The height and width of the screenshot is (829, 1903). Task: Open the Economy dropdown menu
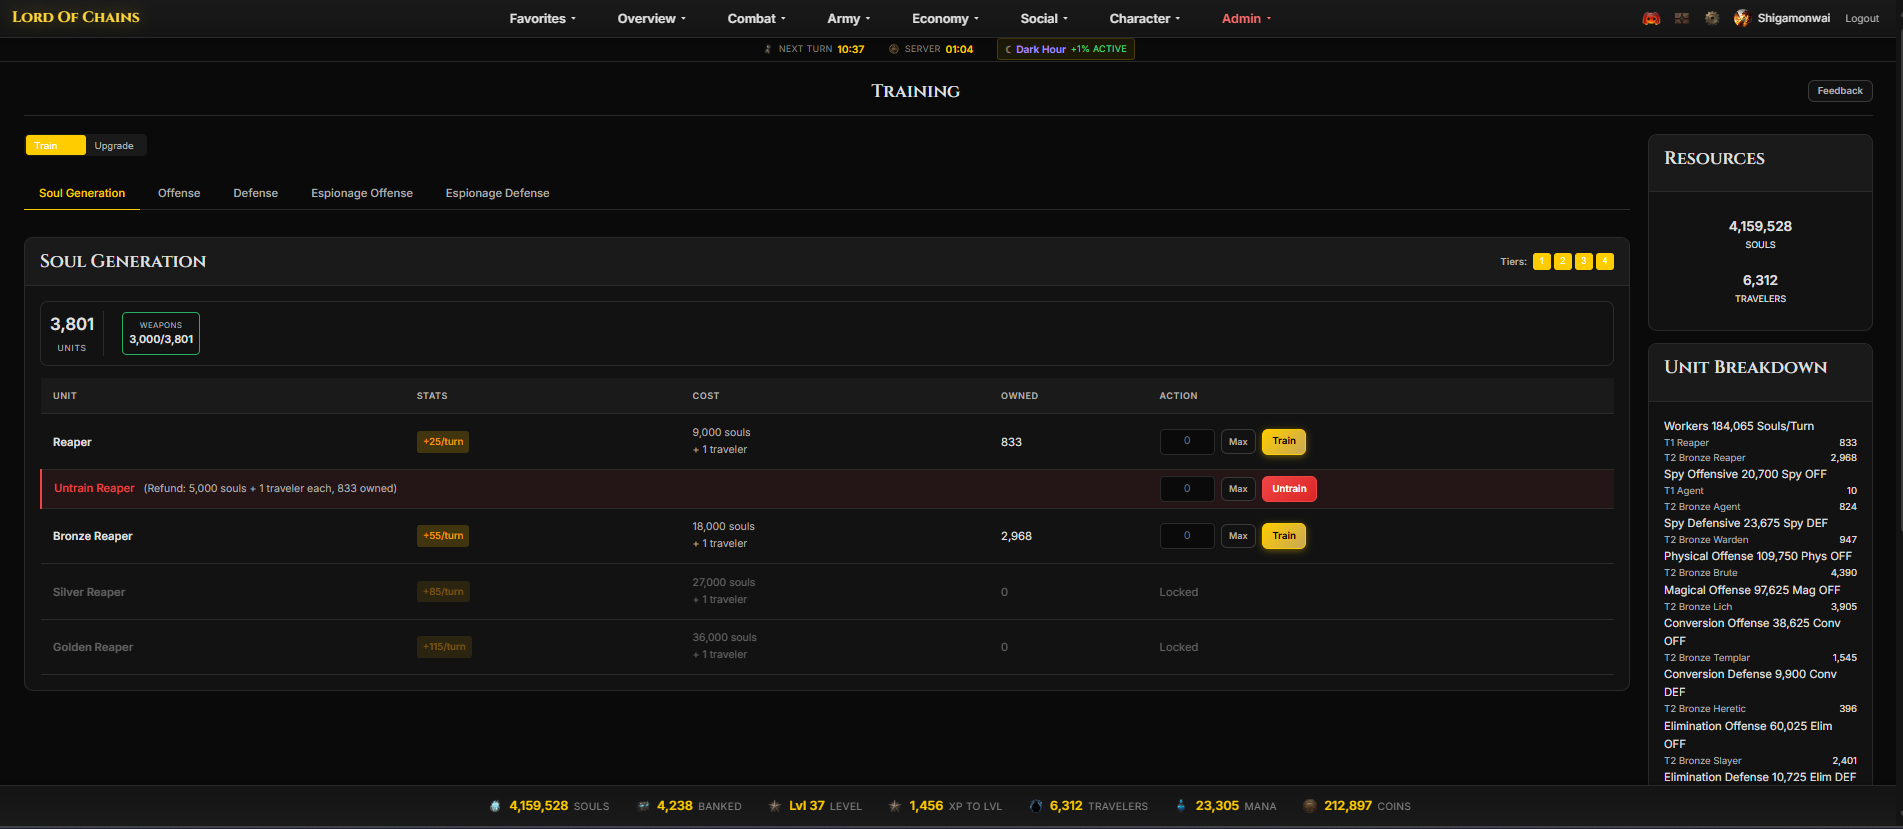click(945, 19)
